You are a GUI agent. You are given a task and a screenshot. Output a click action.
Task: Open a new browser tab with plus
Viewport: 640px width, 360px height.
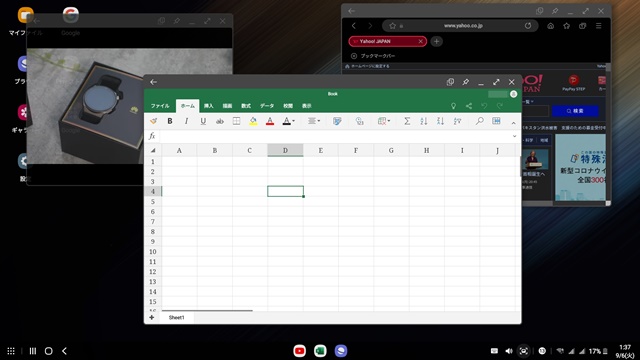click(436, 41)
